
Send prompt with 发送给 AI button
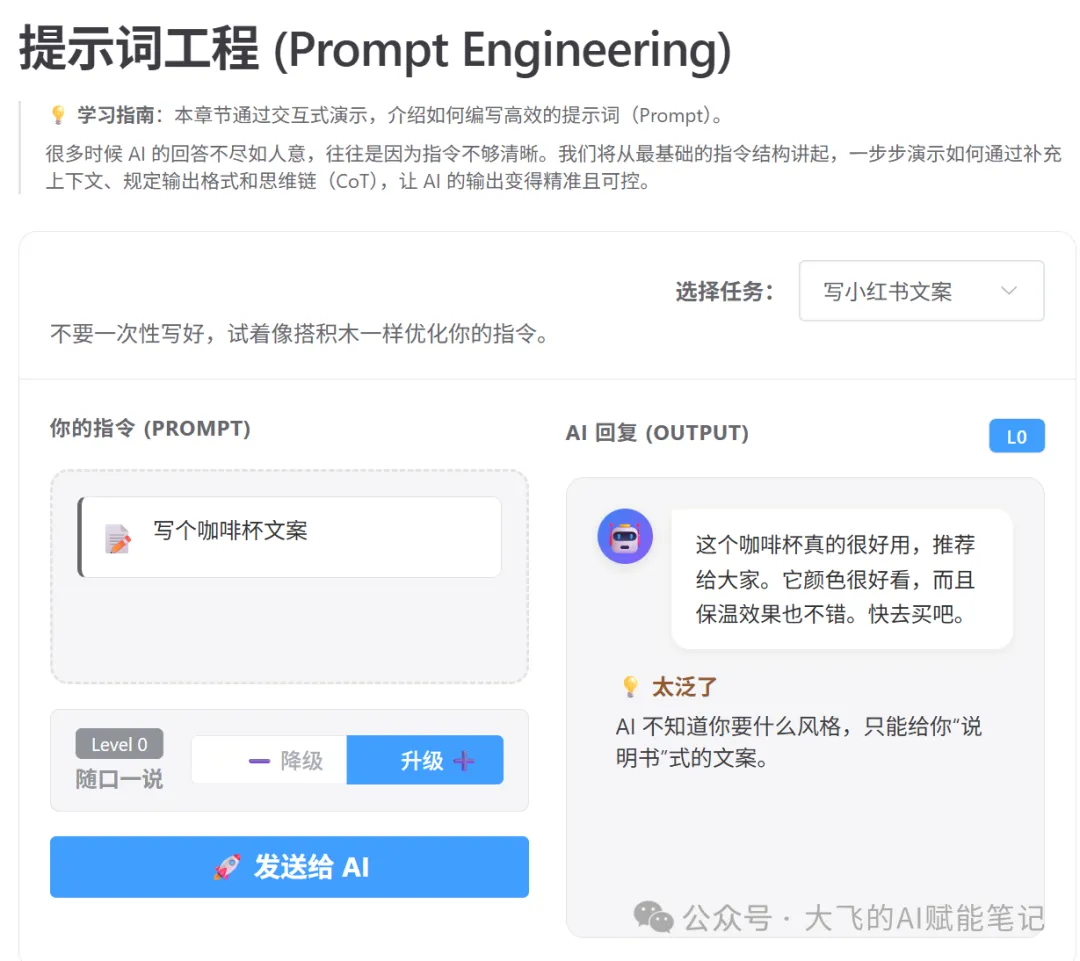(x=289, y=867)
